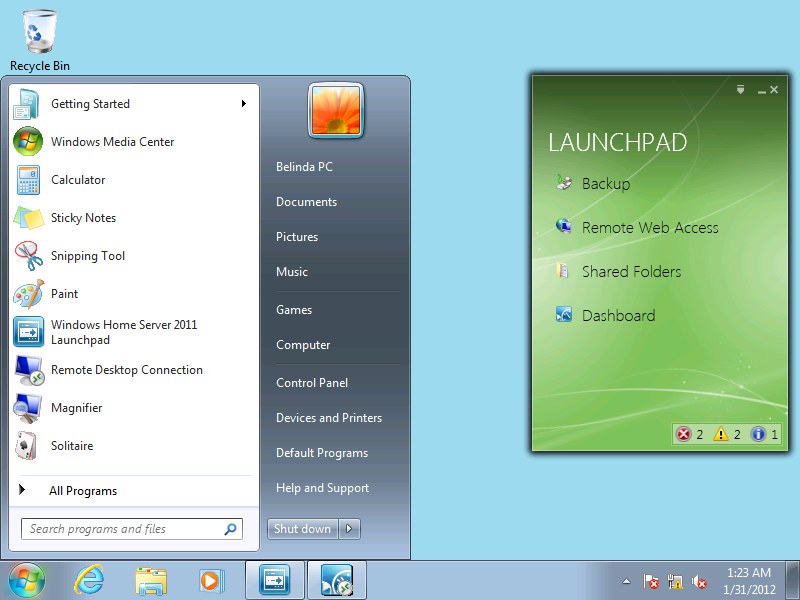
Task: Minimize the Launchpad window
Action: coord(761,90)
